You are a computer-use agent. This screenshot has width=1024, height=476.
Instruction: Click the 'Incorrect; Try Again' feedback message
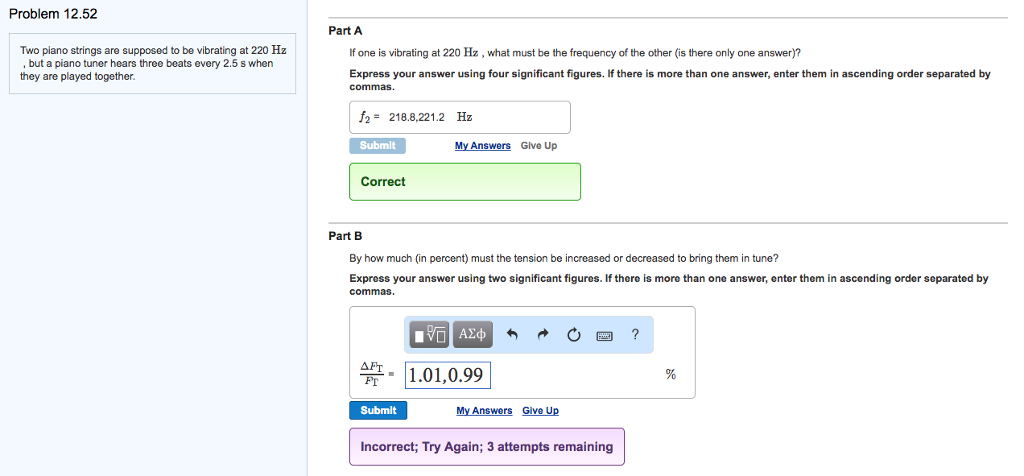point(486,447)
